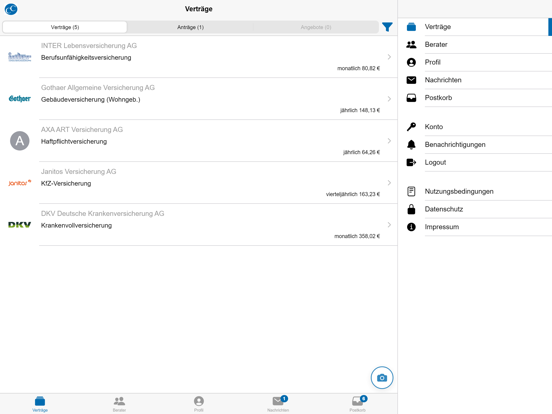This screenshot has width=552, height=414.
Task: Click the Nutzungsbedingungen document icon
Action: 411,192
